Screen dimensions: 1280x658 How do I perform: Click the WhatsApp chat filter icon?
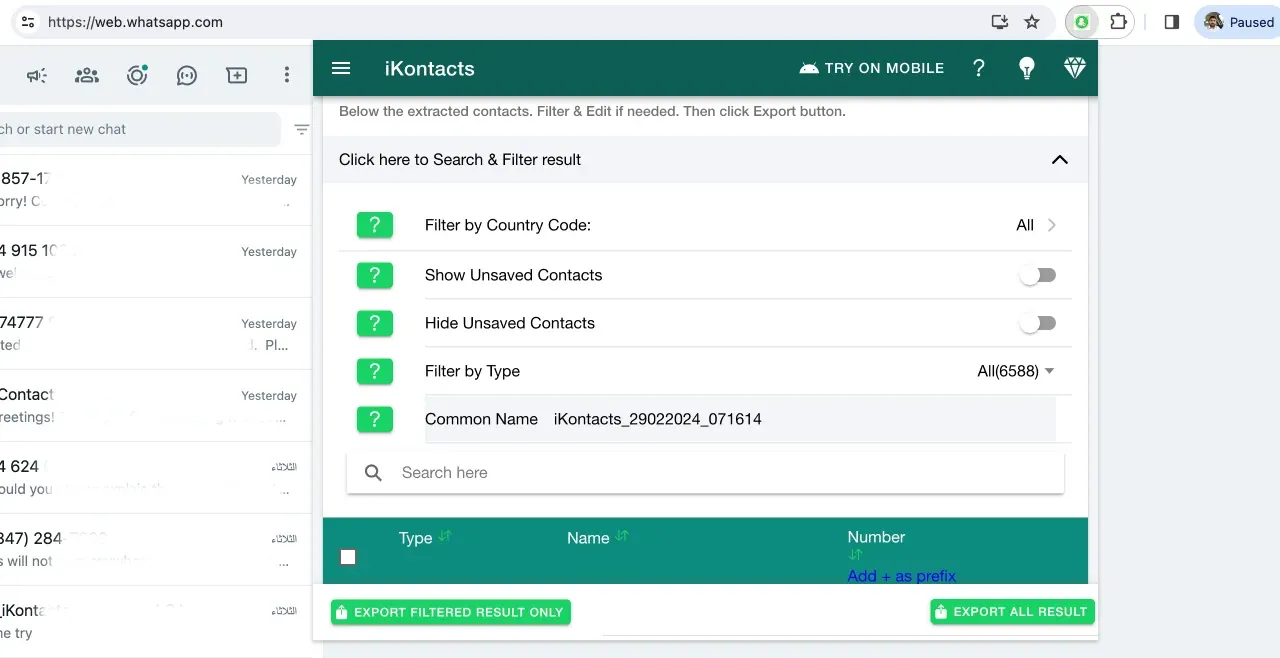tap(301, 129)
